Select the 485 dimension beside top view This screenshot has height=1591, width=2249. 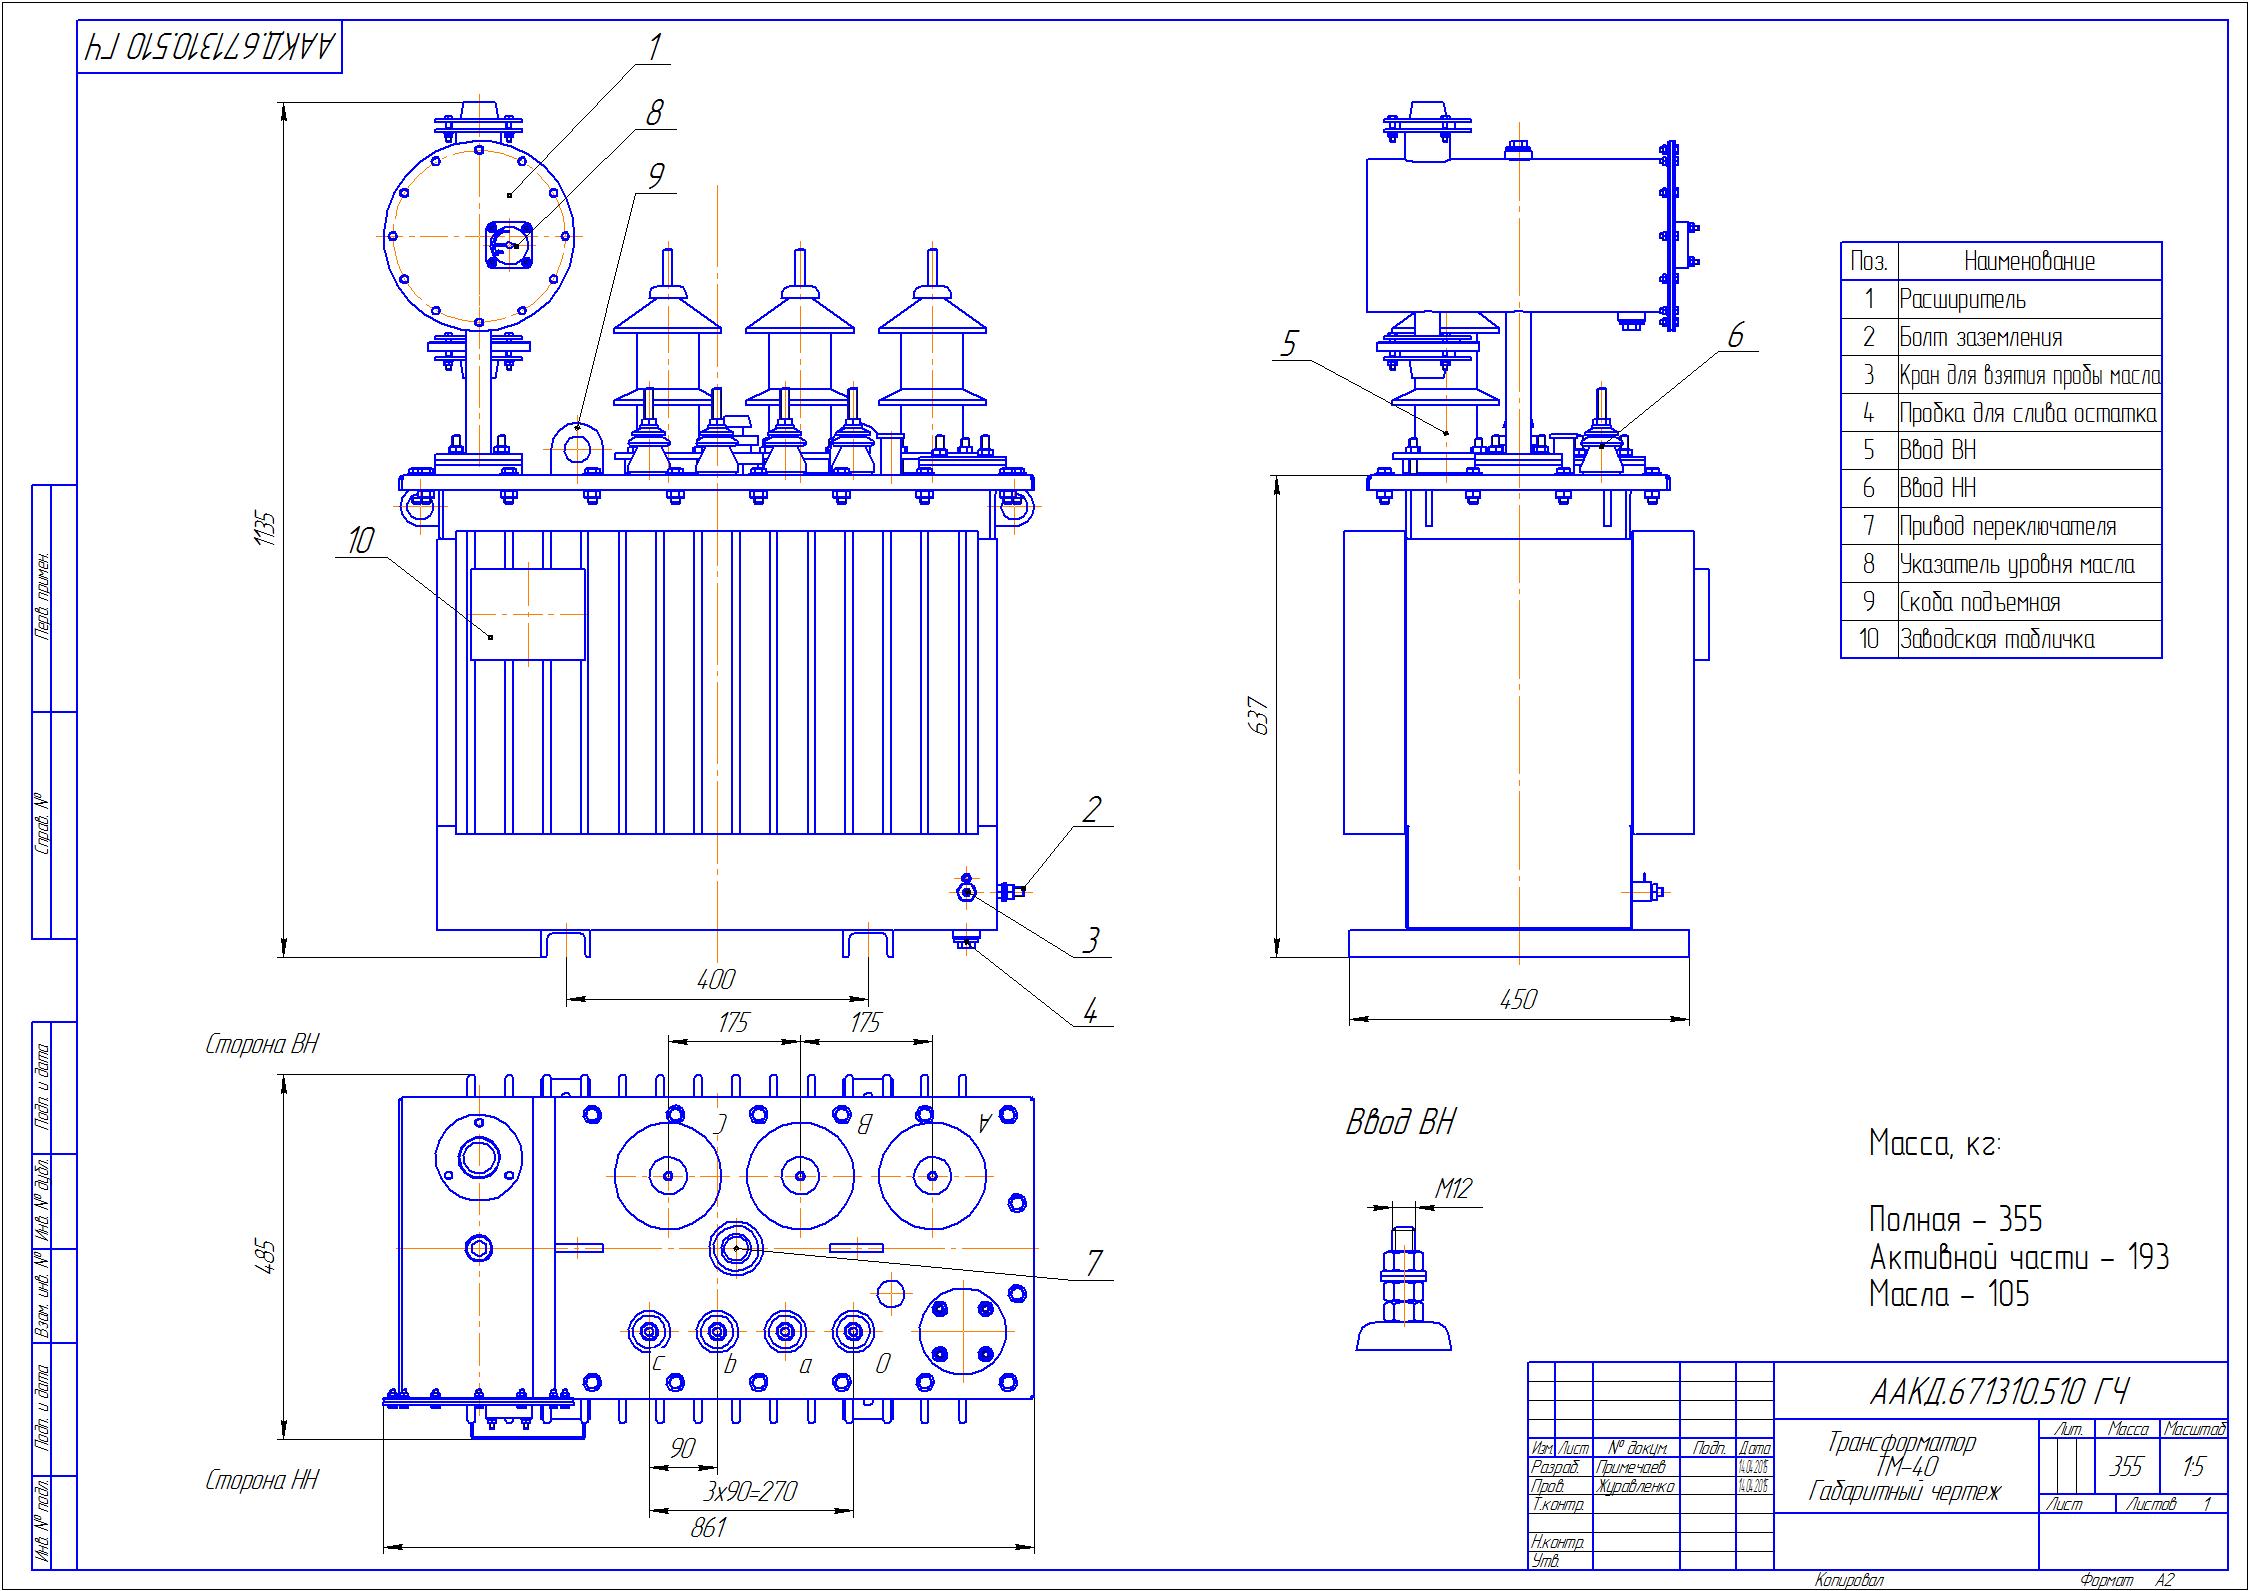point(264,1256)
